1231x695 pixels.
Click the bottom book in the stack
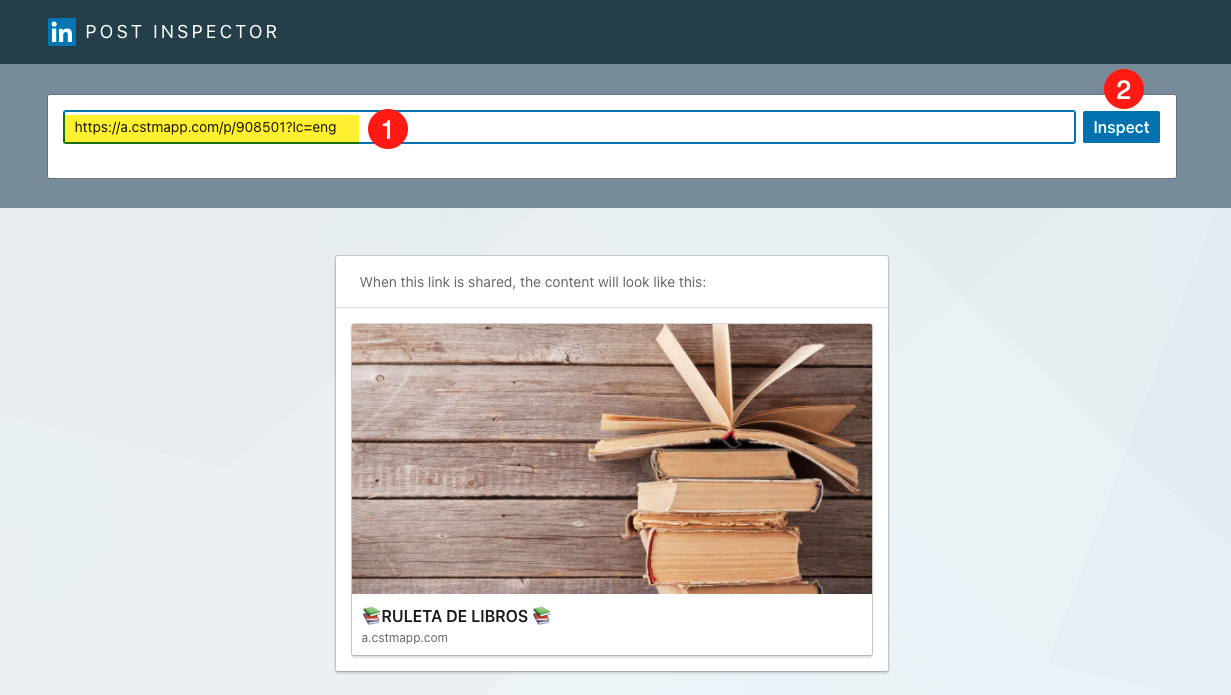pos(730,585)
